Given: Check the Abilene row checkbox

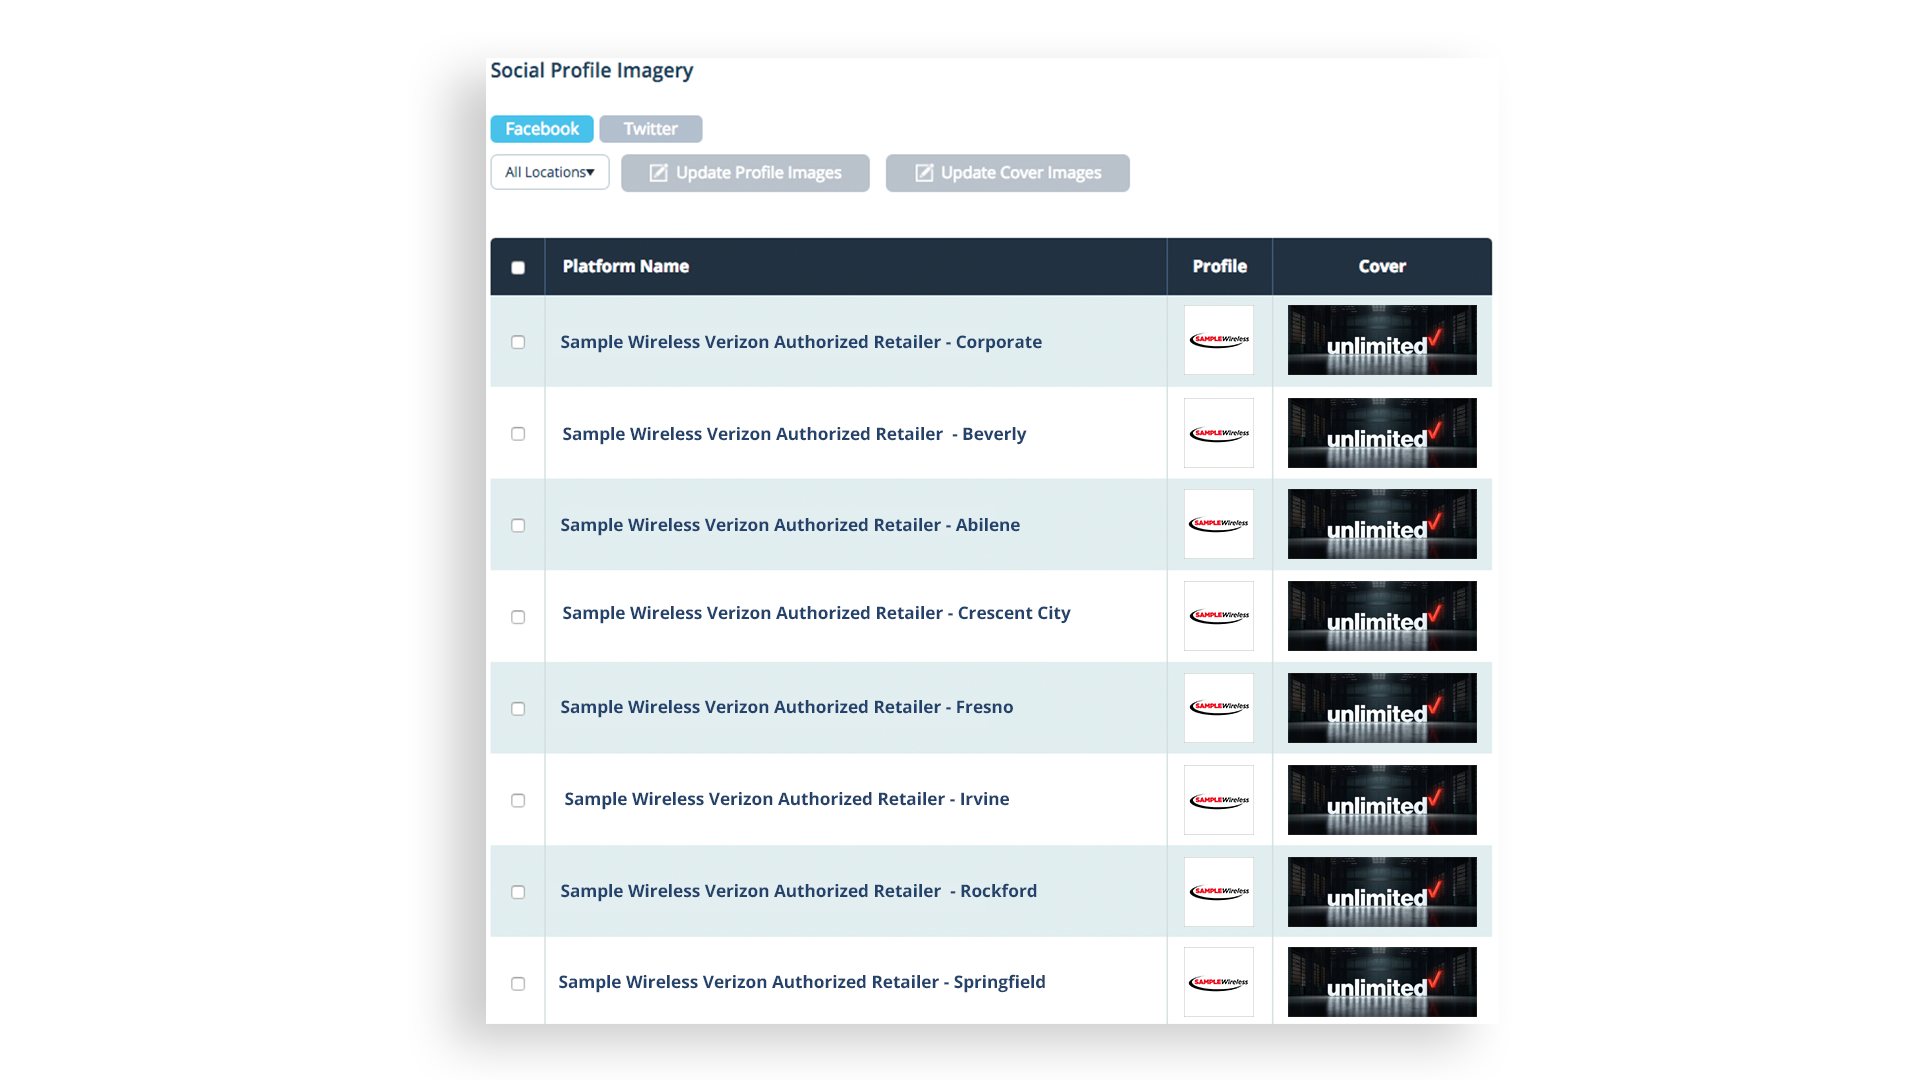Looking at the screenshot, I should [518, 525].
